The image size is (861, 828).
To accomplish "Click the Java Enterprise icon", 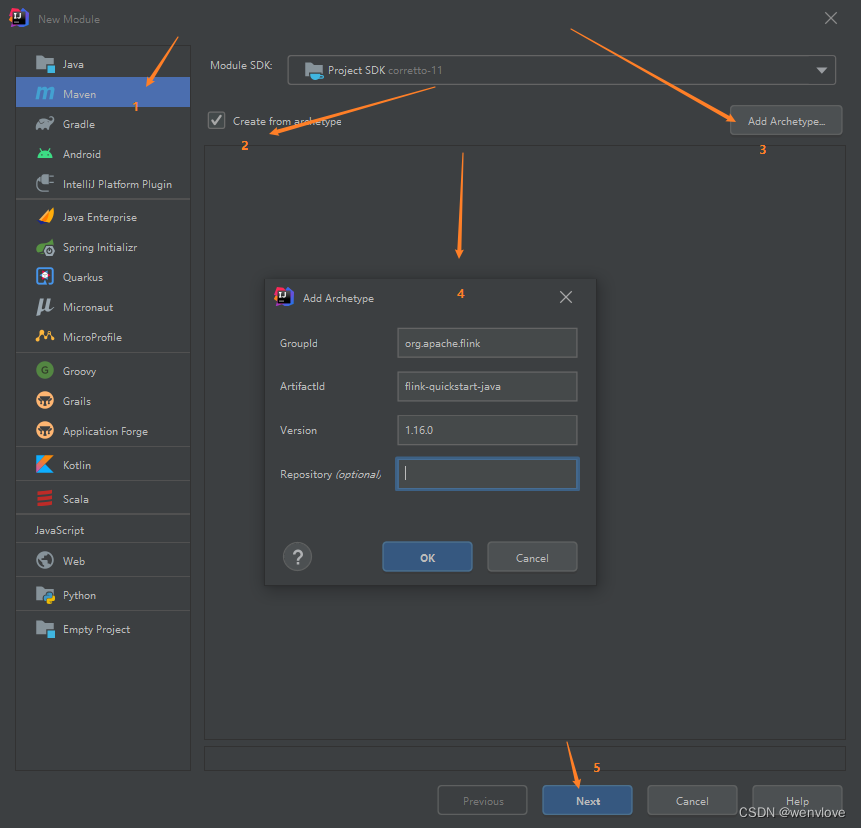I will tap(46, 216).
